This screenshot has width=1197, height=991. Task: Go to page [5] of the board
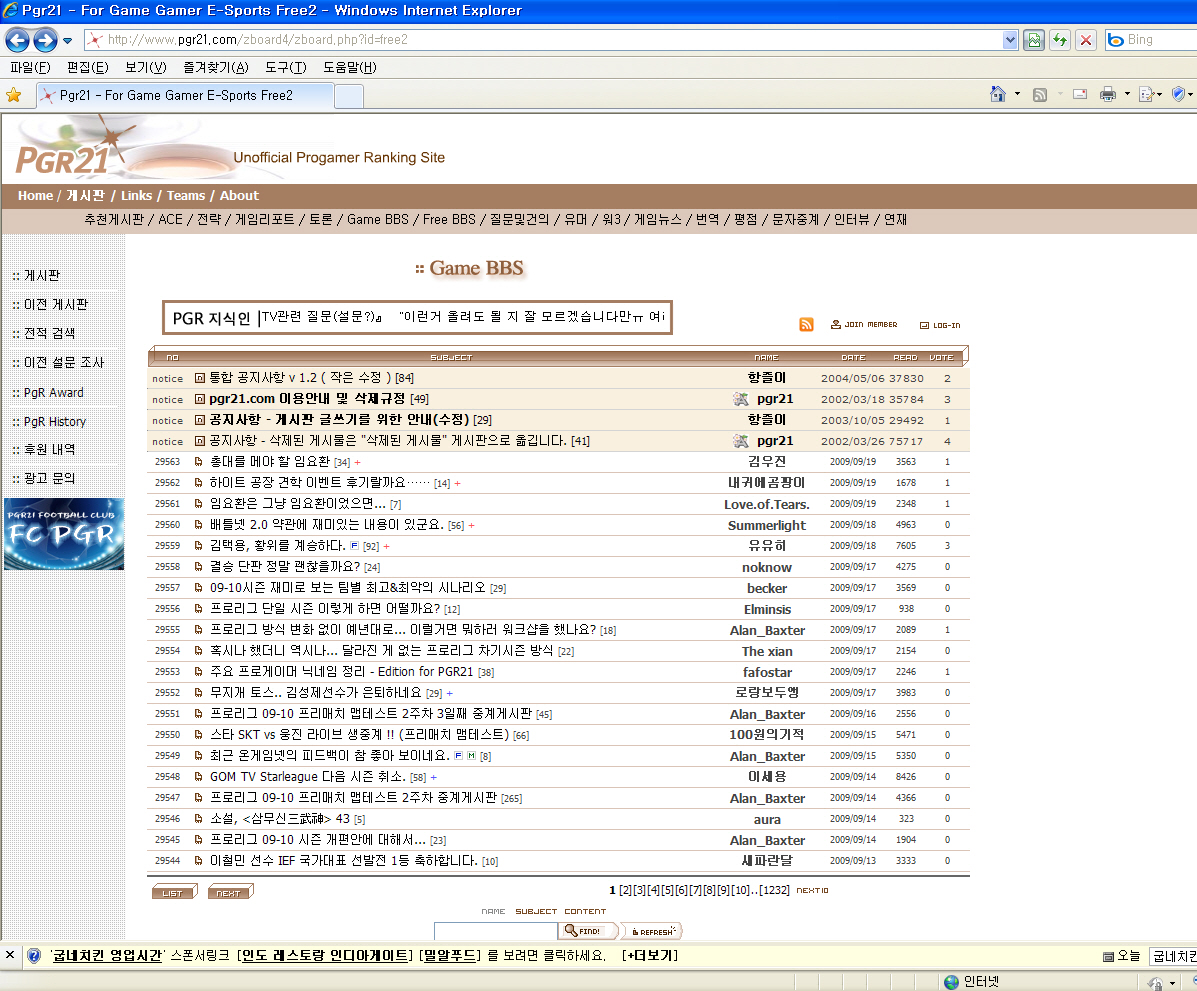pos(668,890)
